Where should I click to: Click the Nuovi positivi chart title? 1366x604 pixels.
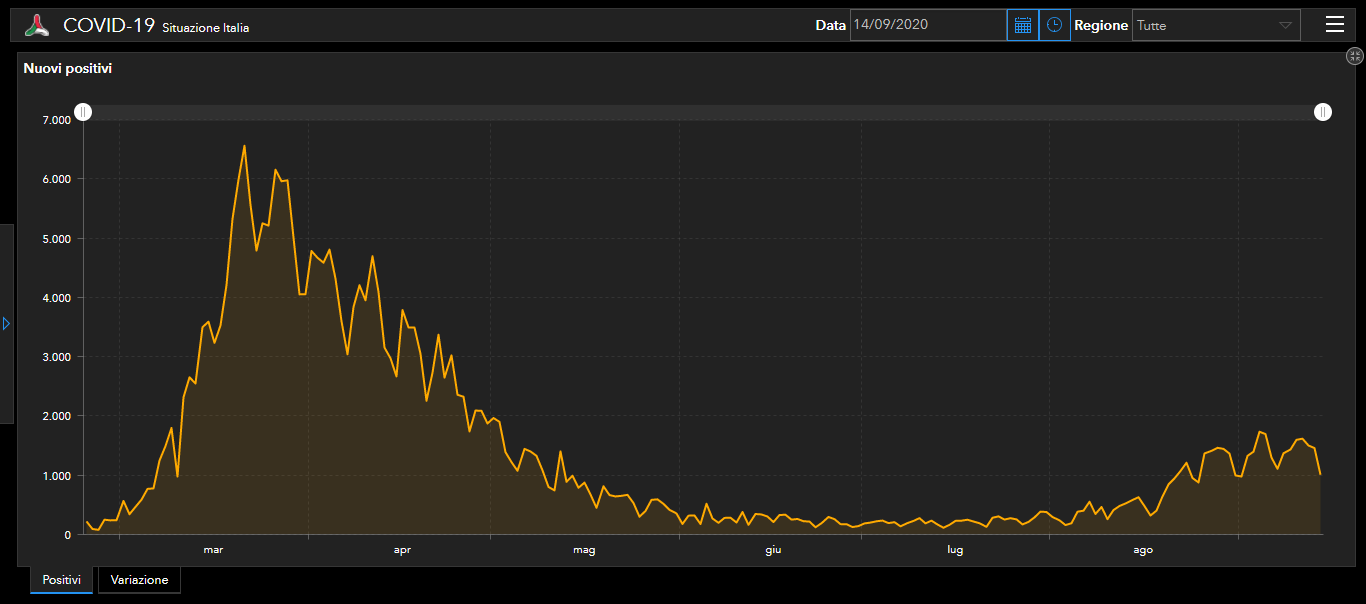(x=68, y=69)
